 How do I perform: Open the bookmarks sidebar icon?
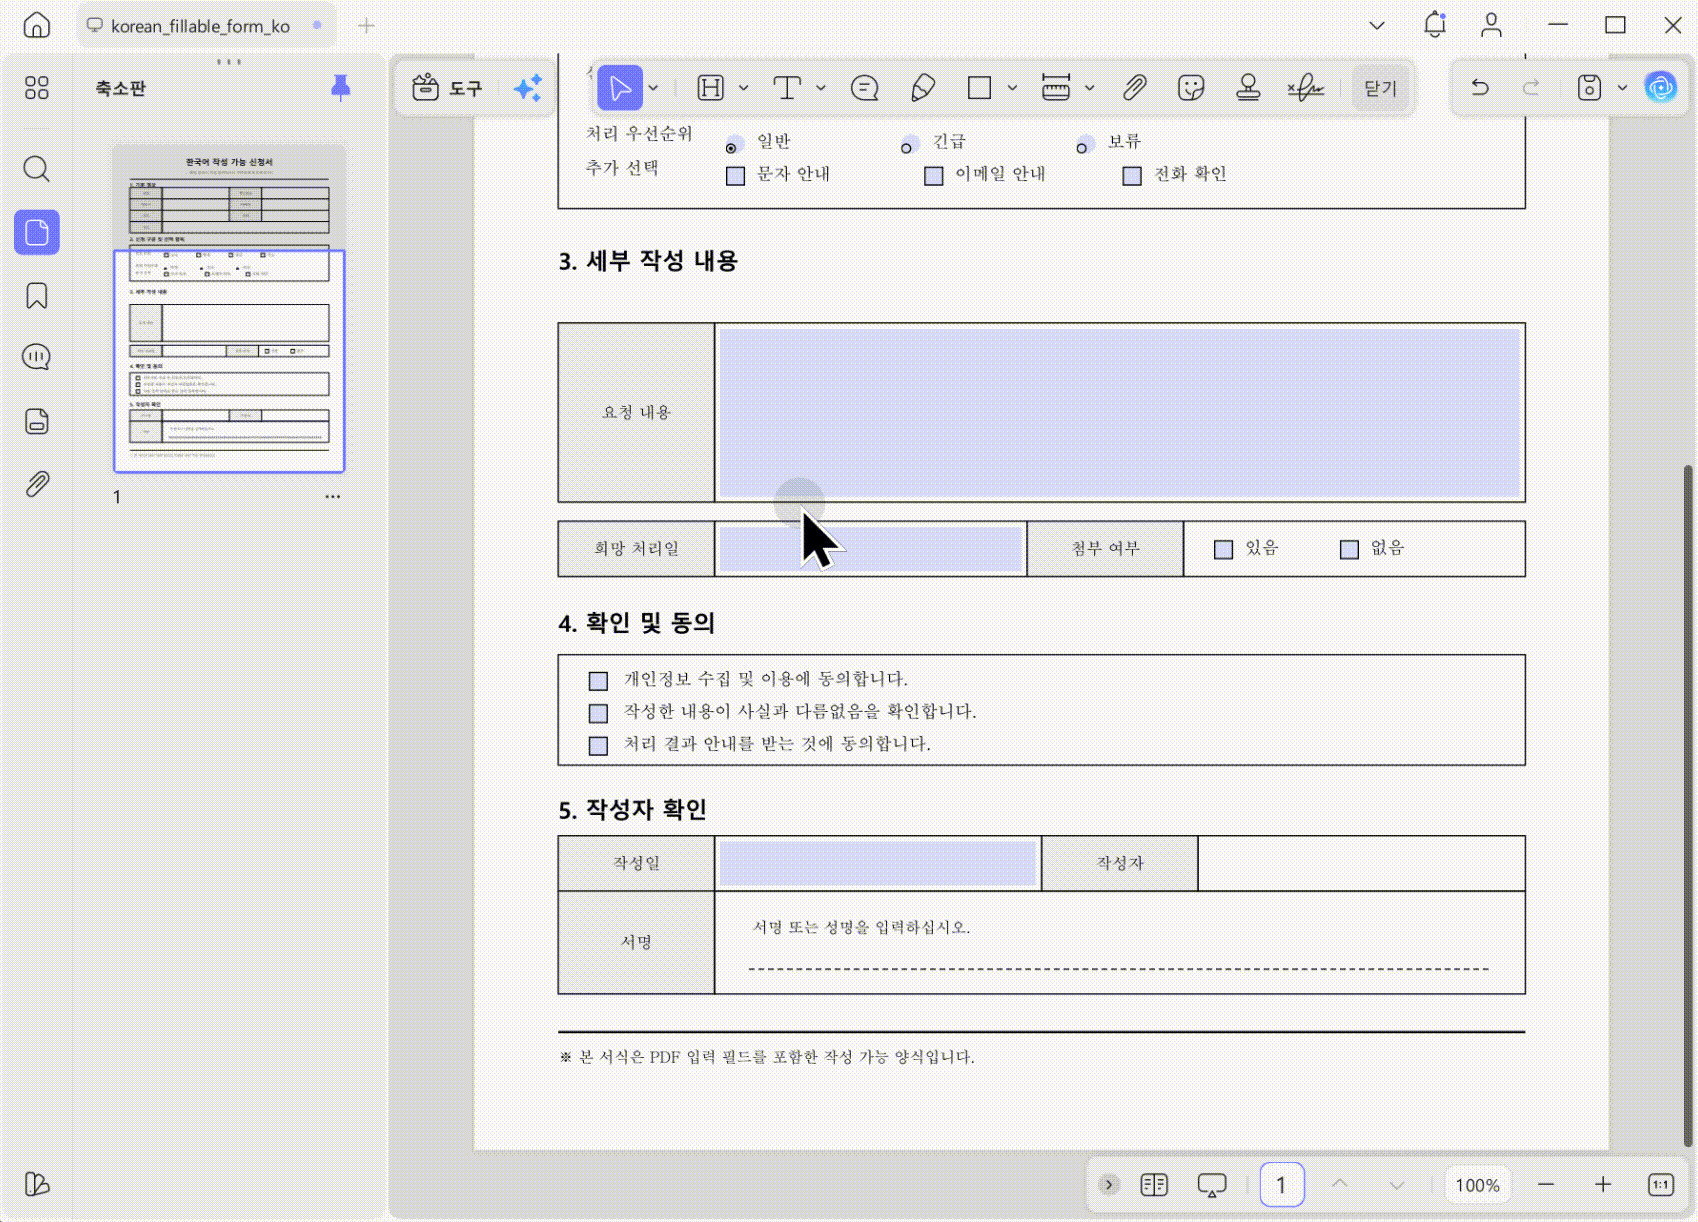[37, 296]
